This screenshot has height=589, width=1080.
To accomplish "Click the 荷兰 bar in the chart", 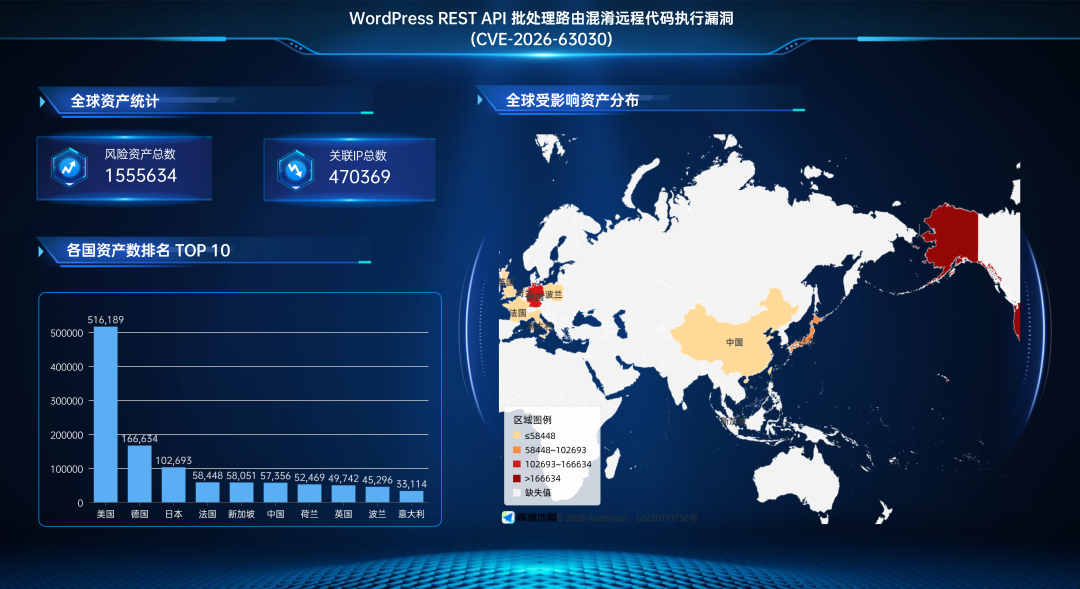I will pos(309,493).
